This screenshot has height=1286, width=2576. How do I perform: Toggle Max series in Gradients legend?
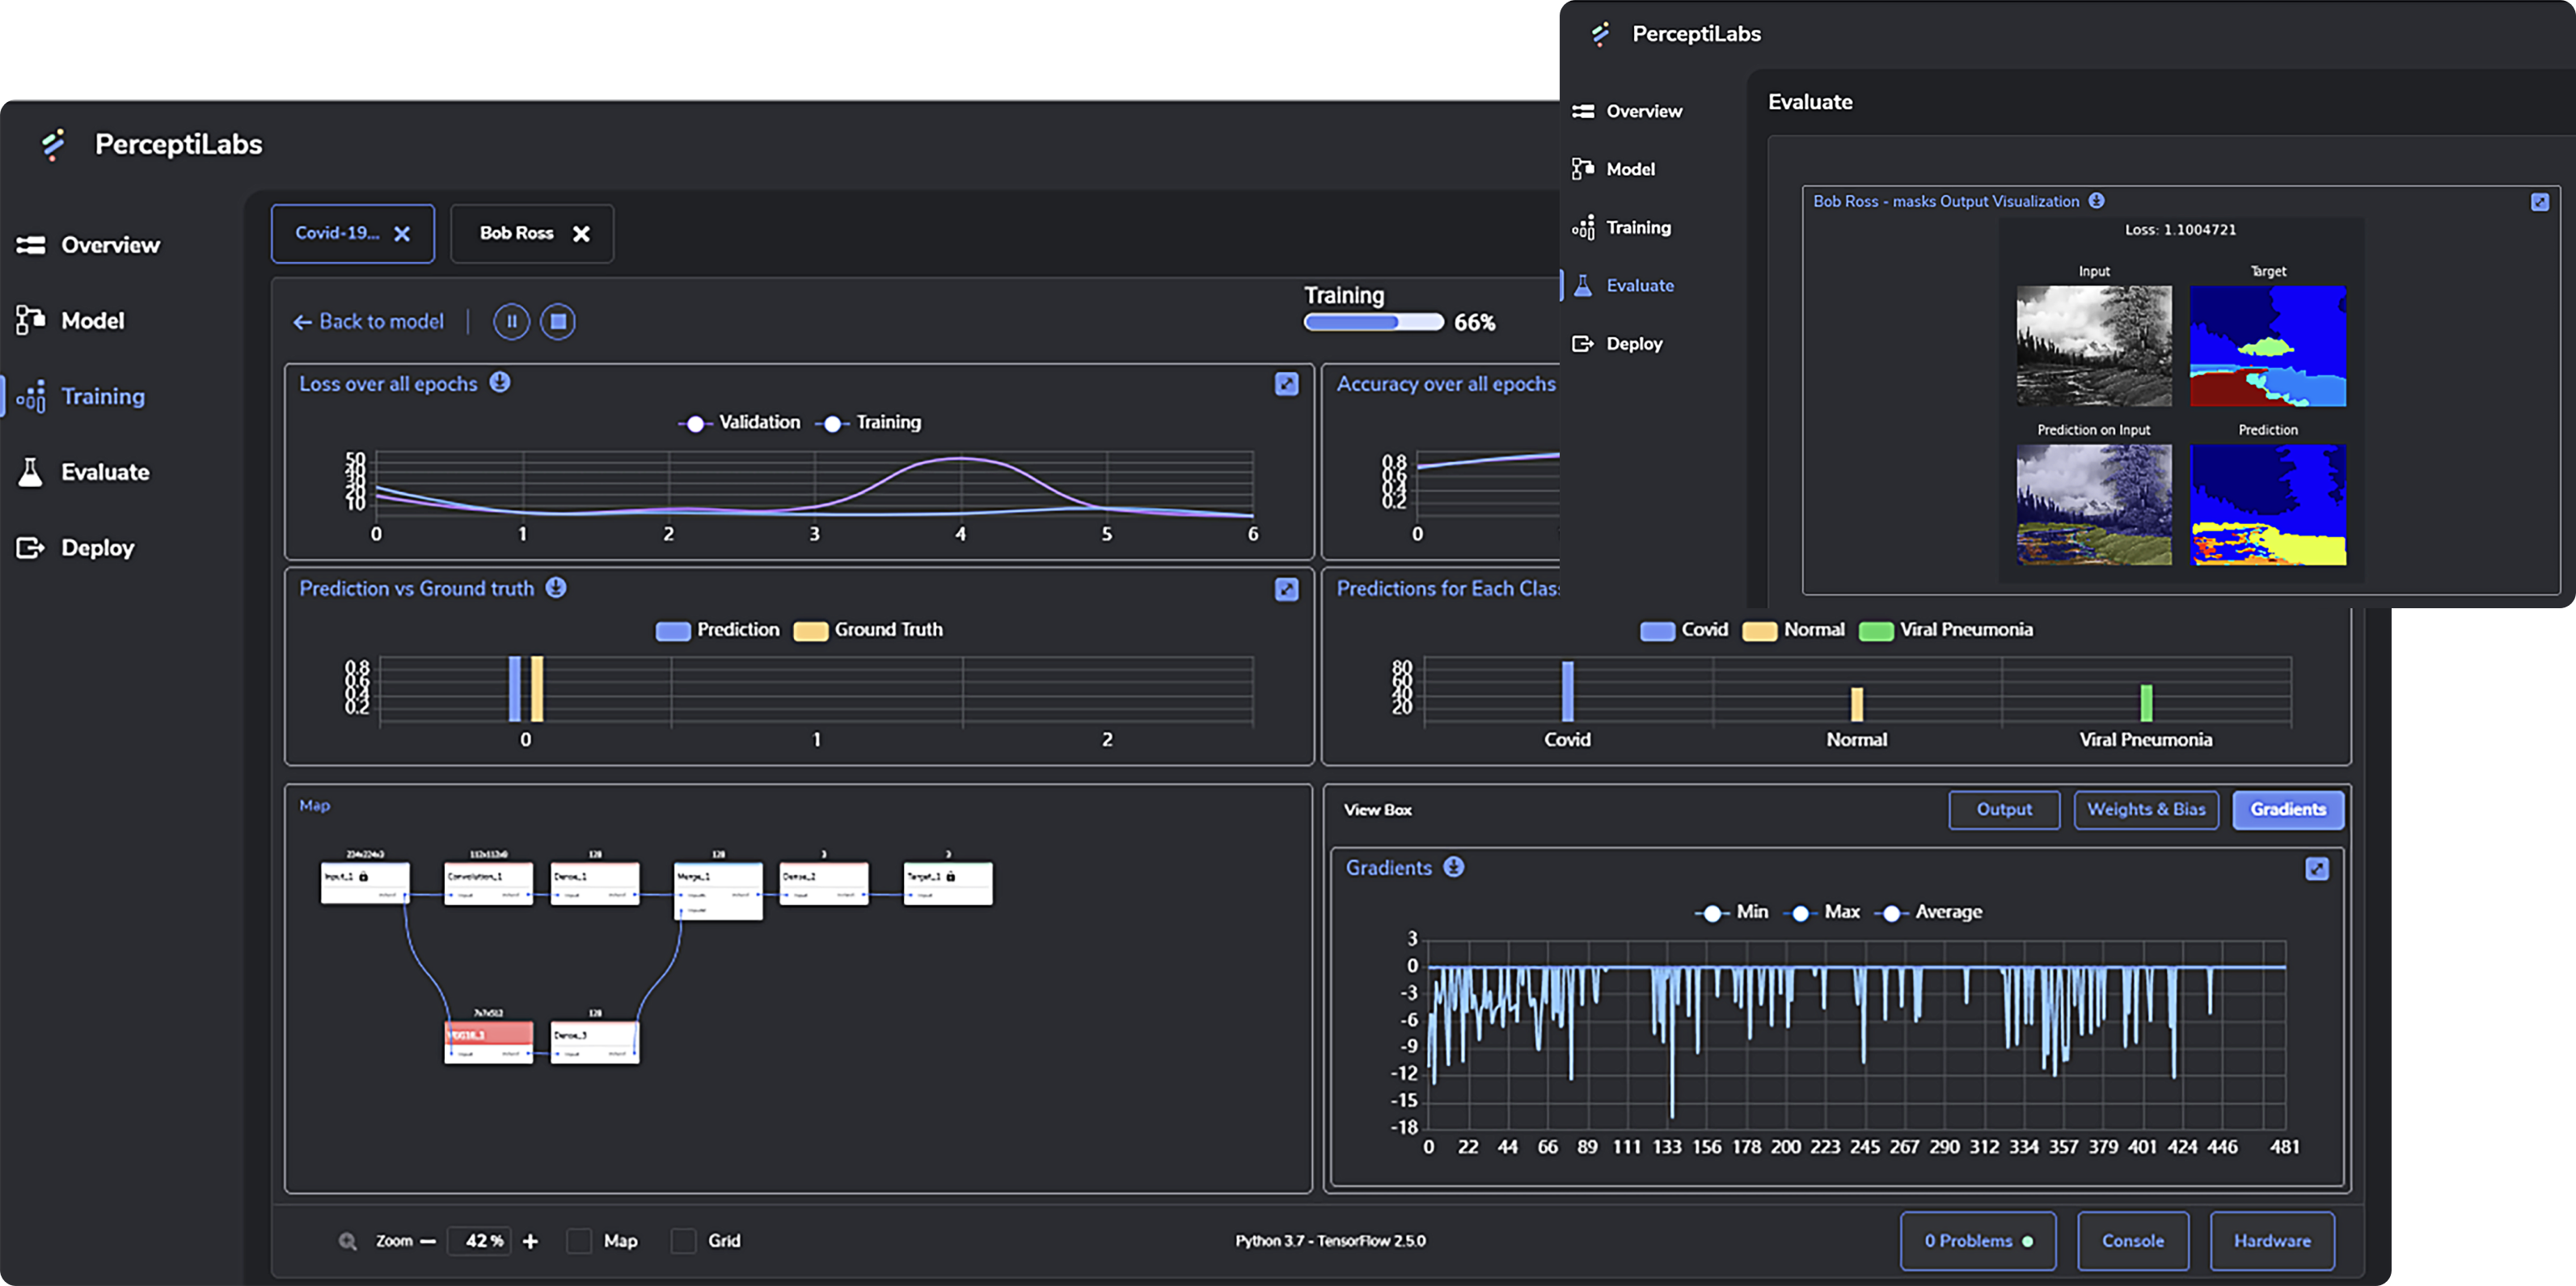point(1821,913)
